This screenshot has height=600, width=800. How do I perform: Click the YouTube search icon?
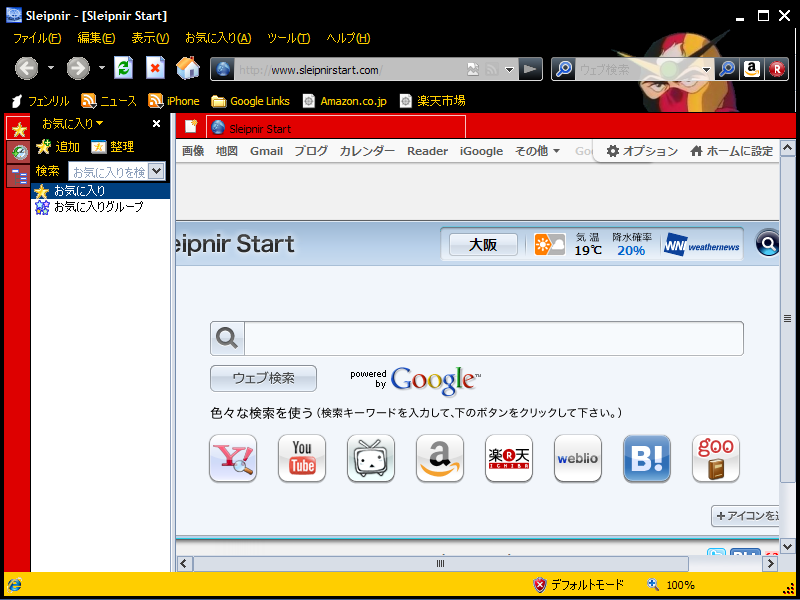point(302,458)
